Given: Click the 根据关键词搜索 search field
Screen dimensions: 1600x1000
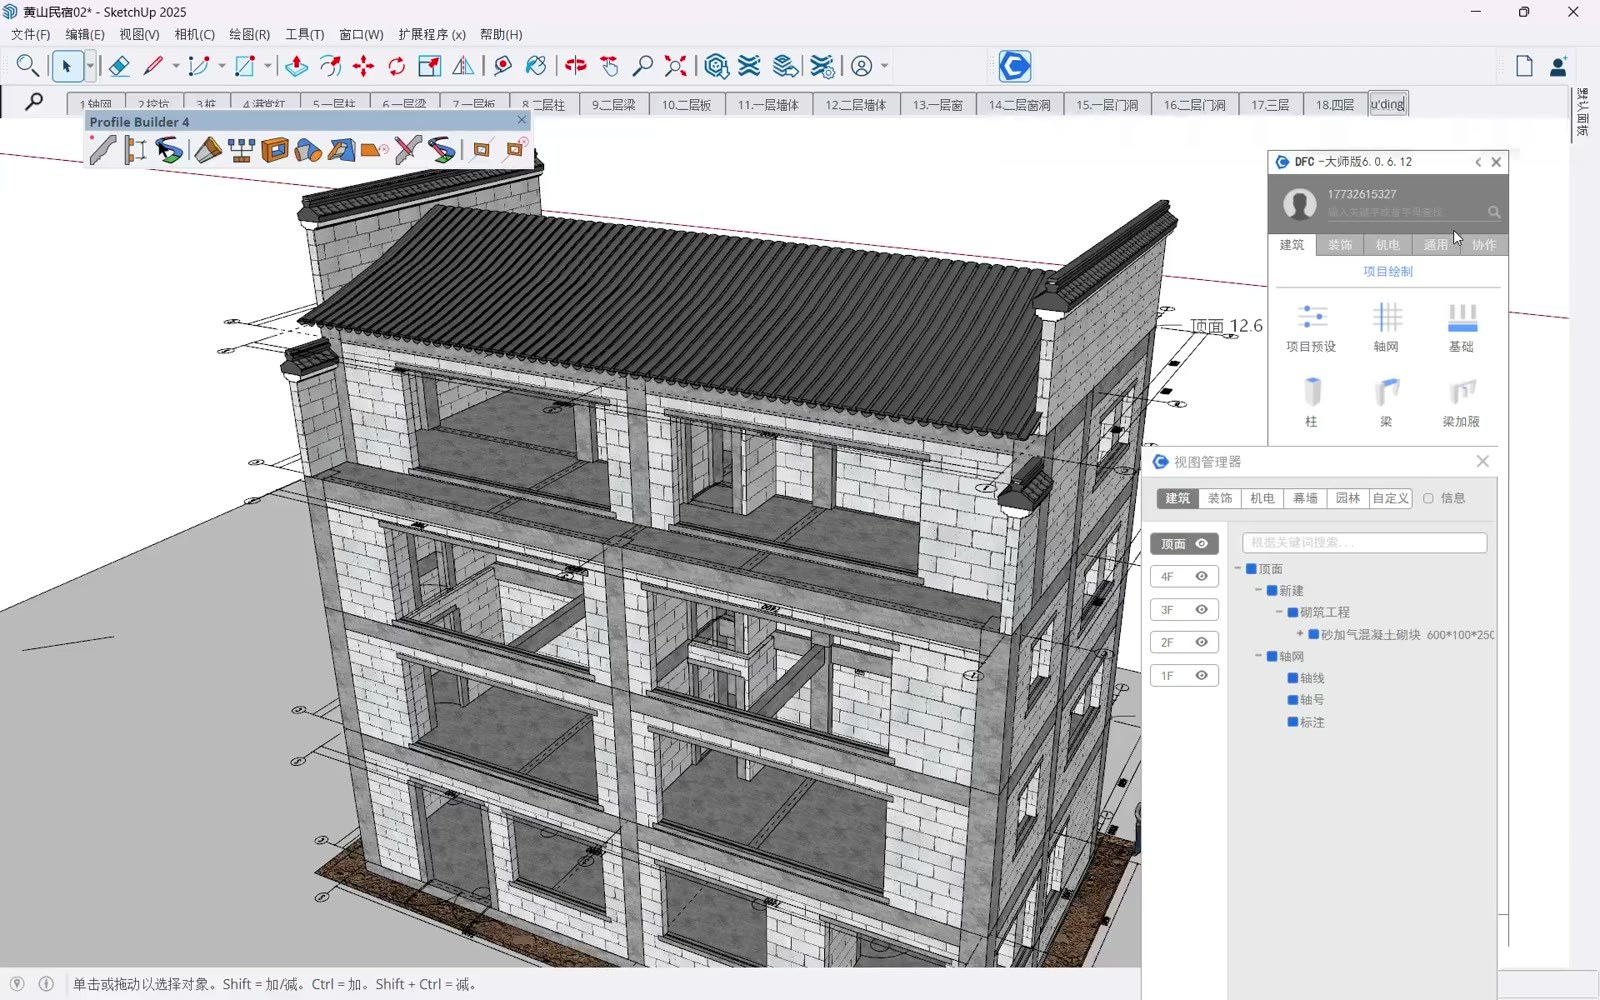Looking at the screenshot, I should tap(1364, 542).
